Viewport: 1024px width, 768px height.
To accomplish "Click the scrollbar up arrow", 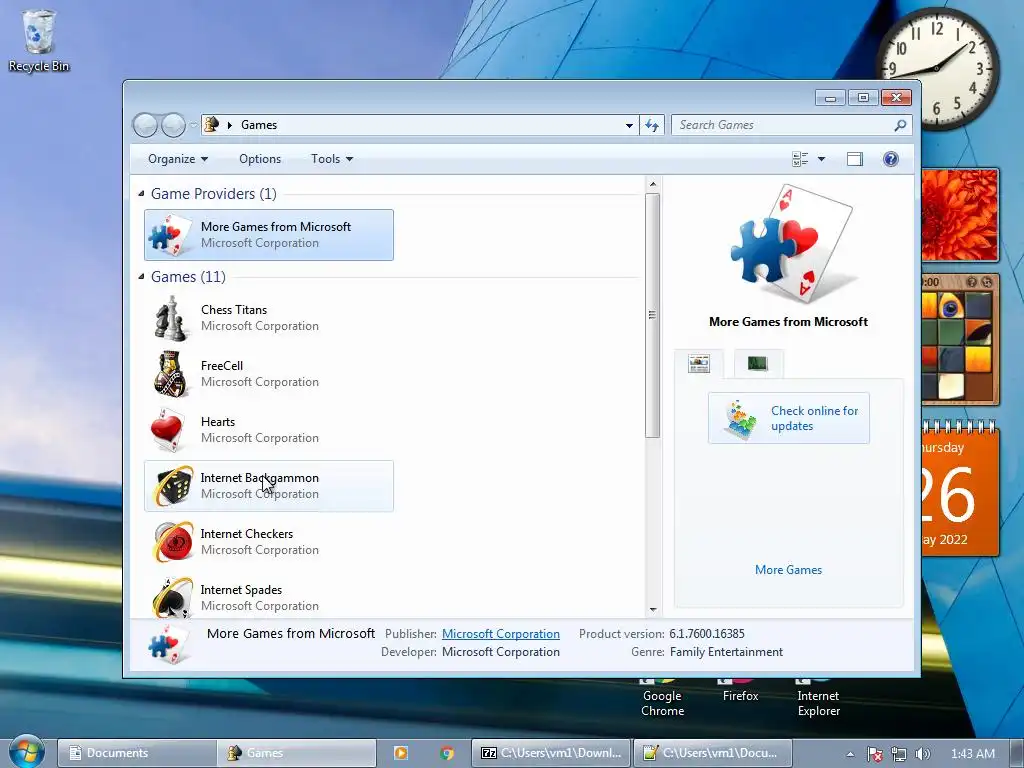I will [652, 185].
